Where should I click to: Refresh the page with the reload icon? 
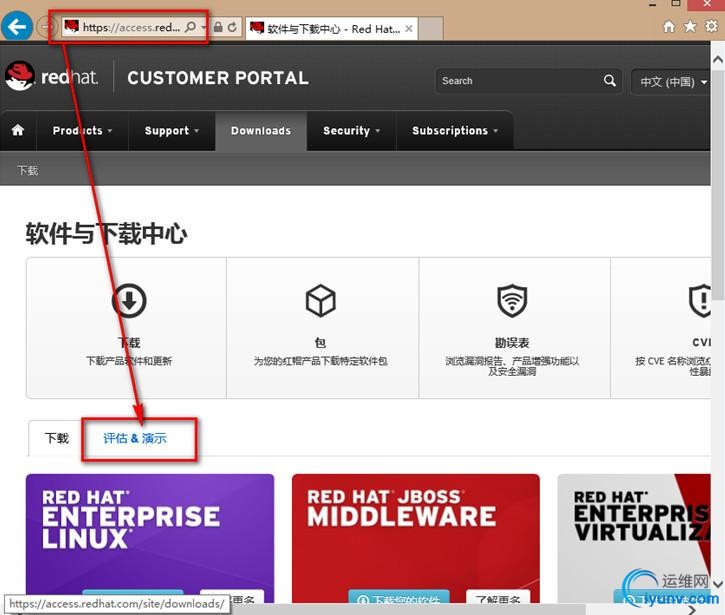232,27
